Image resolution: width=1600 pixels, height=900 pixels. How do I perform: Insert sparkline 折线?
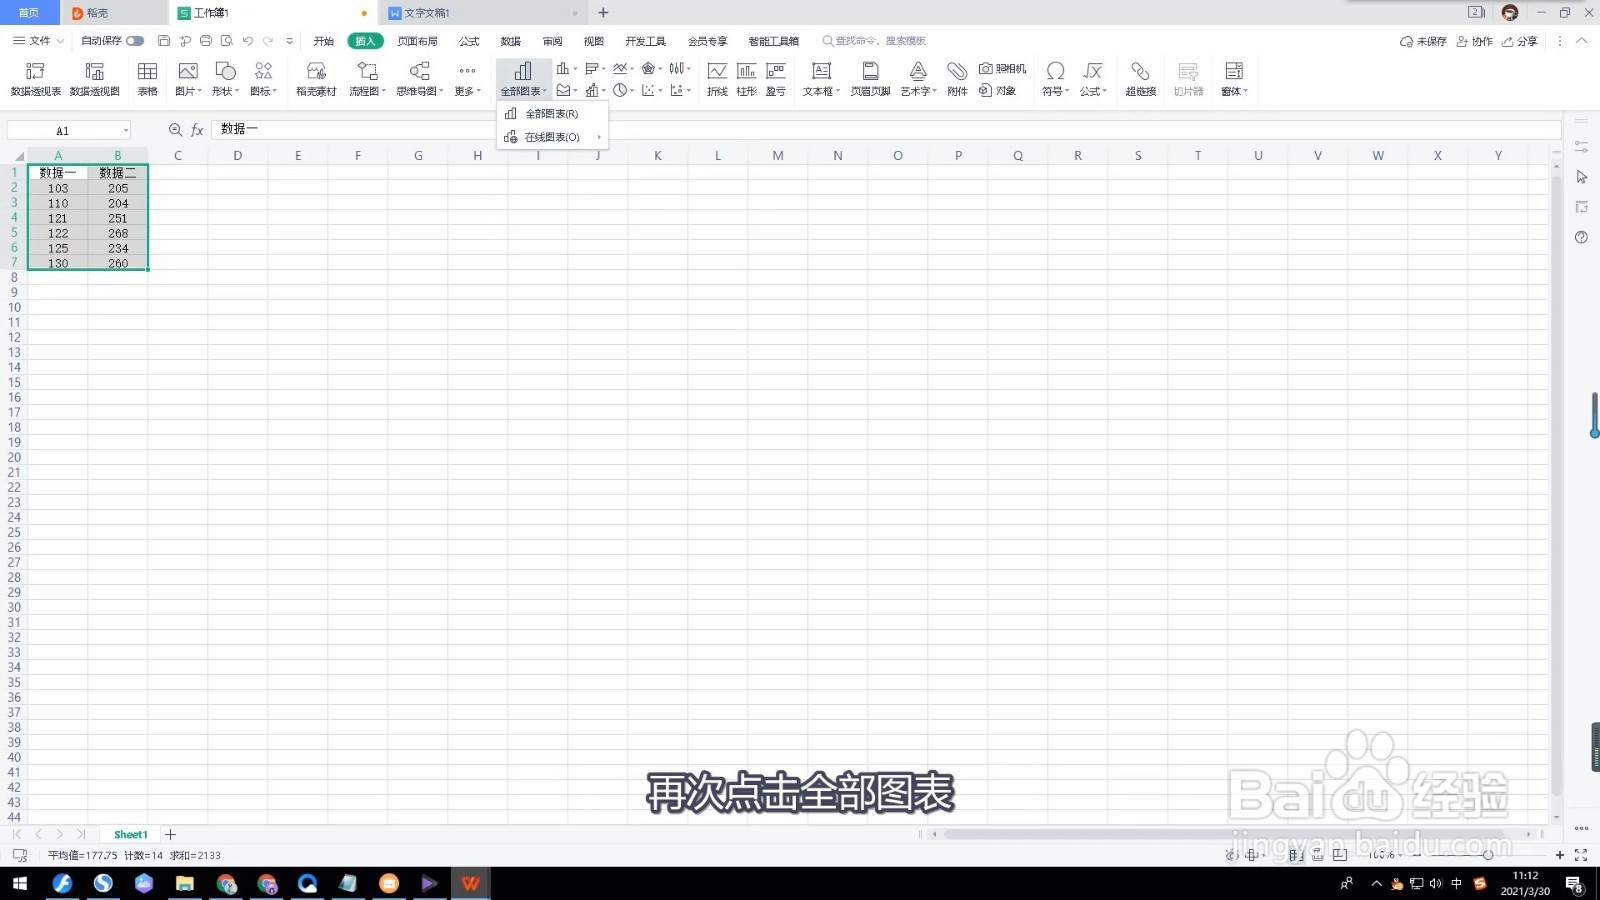[x=717, y=78]
